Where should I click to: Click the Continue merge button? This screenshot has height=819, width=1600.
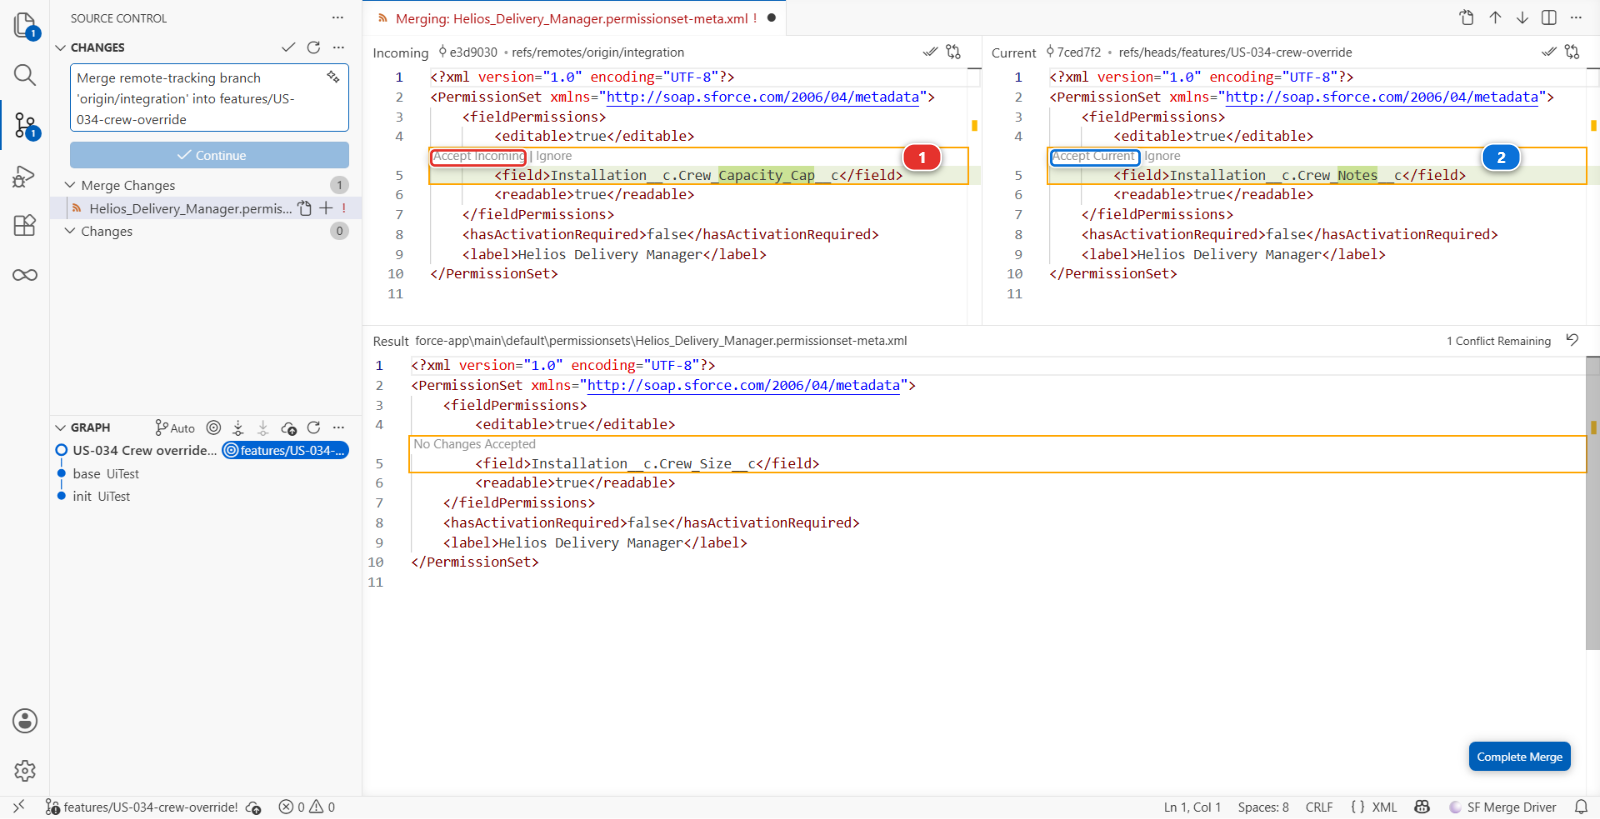209,155
